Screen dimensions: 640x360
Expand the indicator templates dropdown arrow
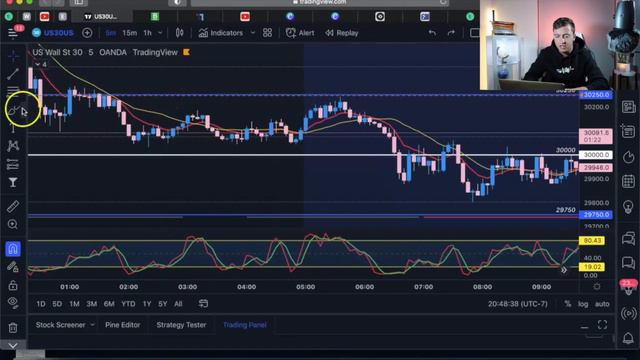(253, 33)
